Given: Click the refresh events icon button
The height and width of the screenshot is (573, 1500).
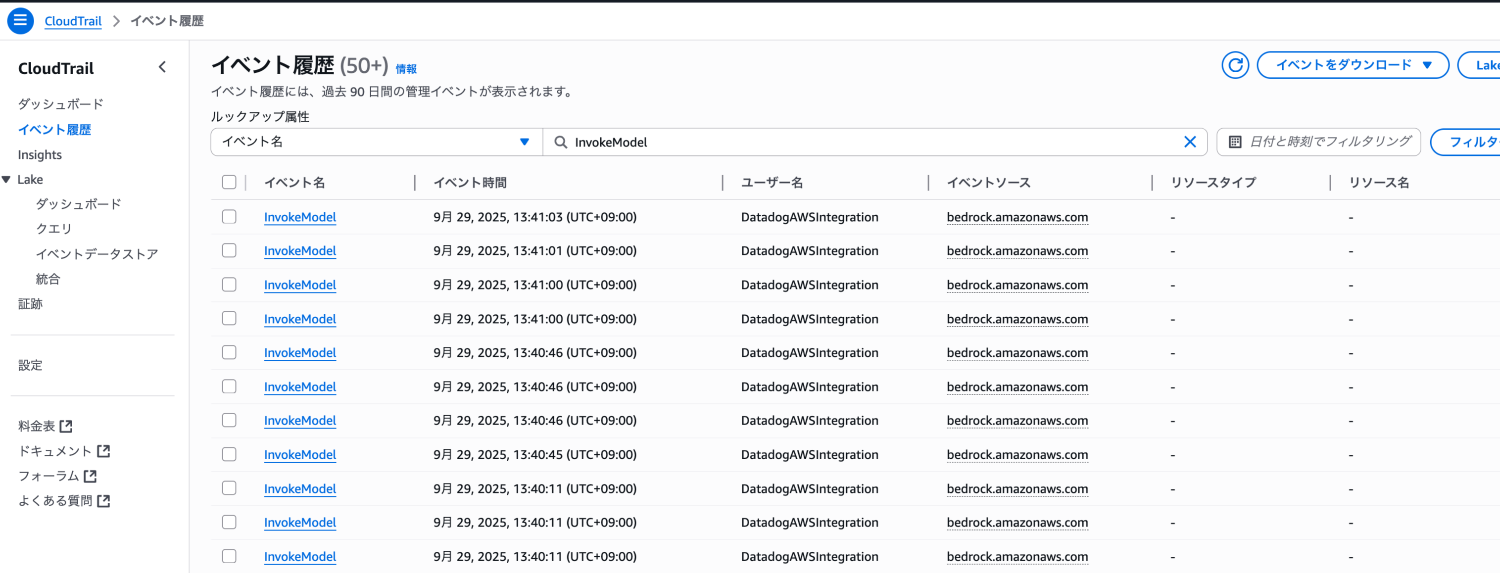Looking at the screenshot, I should (x=1235, y=65).
